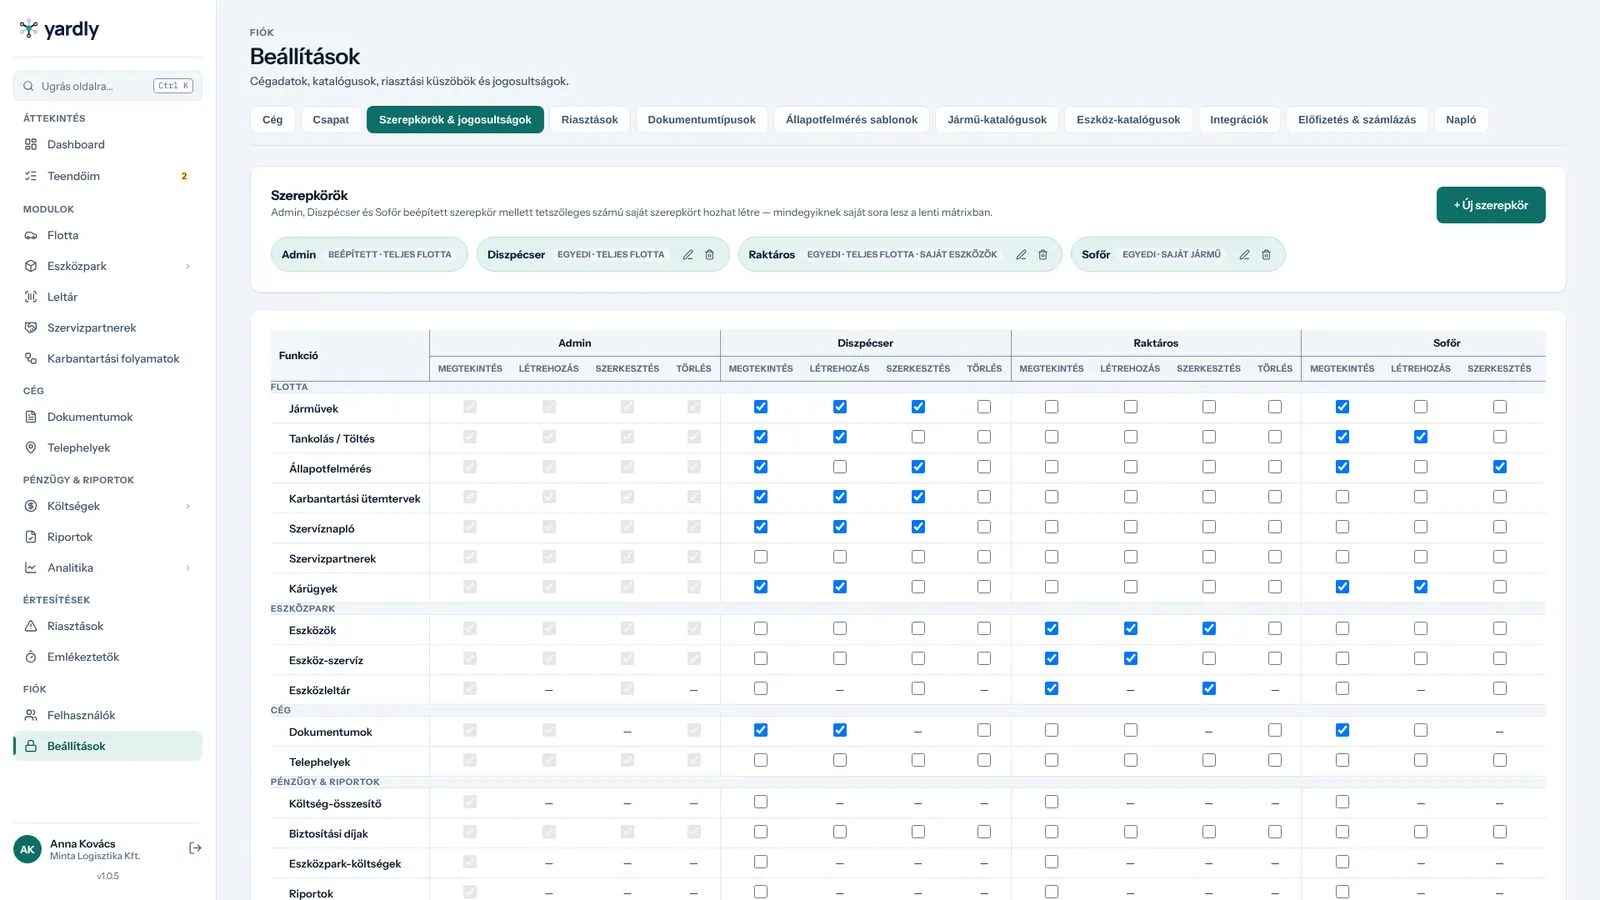Edit the Diszpécser role pencil icon

(x=688, y=255)
